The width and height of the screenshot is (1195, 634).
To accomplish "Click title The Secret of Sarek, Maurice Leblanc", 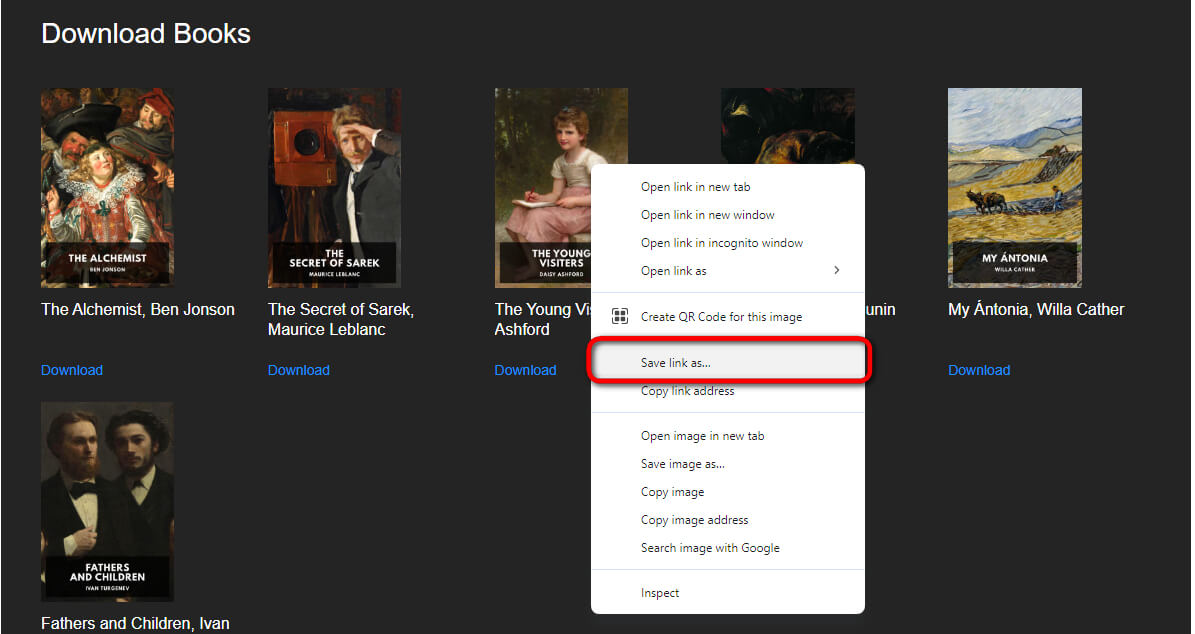I will coord(341,319).
